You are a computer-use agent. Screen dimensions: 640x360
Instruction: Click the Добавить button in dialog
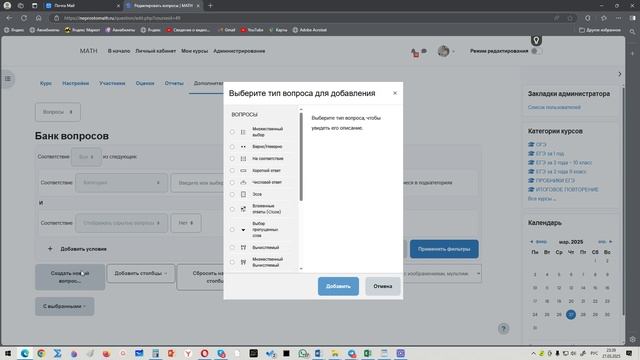click(x=338, y=286)
